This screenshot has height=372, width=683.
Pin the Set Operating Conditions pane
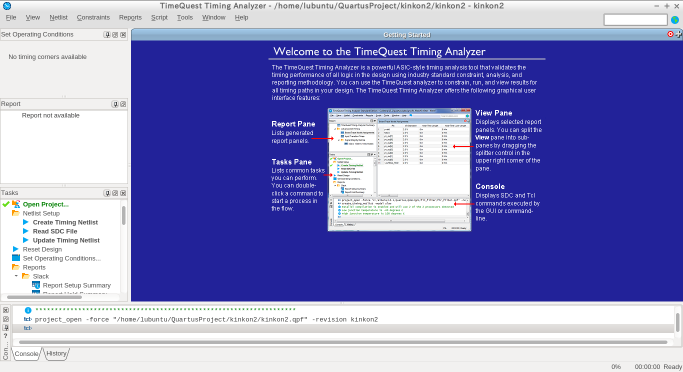[x=107, y=35]
